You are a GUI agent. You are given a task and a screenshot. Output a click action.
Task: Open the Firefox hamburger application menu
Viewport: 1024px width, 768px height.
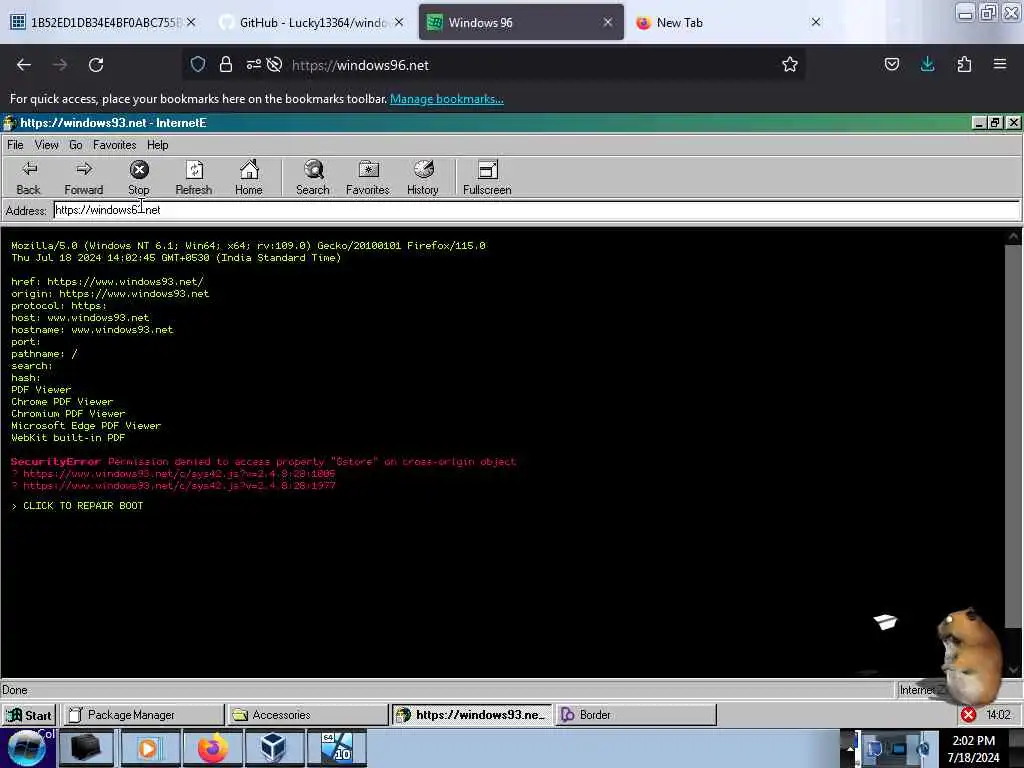pyautogui.click(x=1000, y=64)
